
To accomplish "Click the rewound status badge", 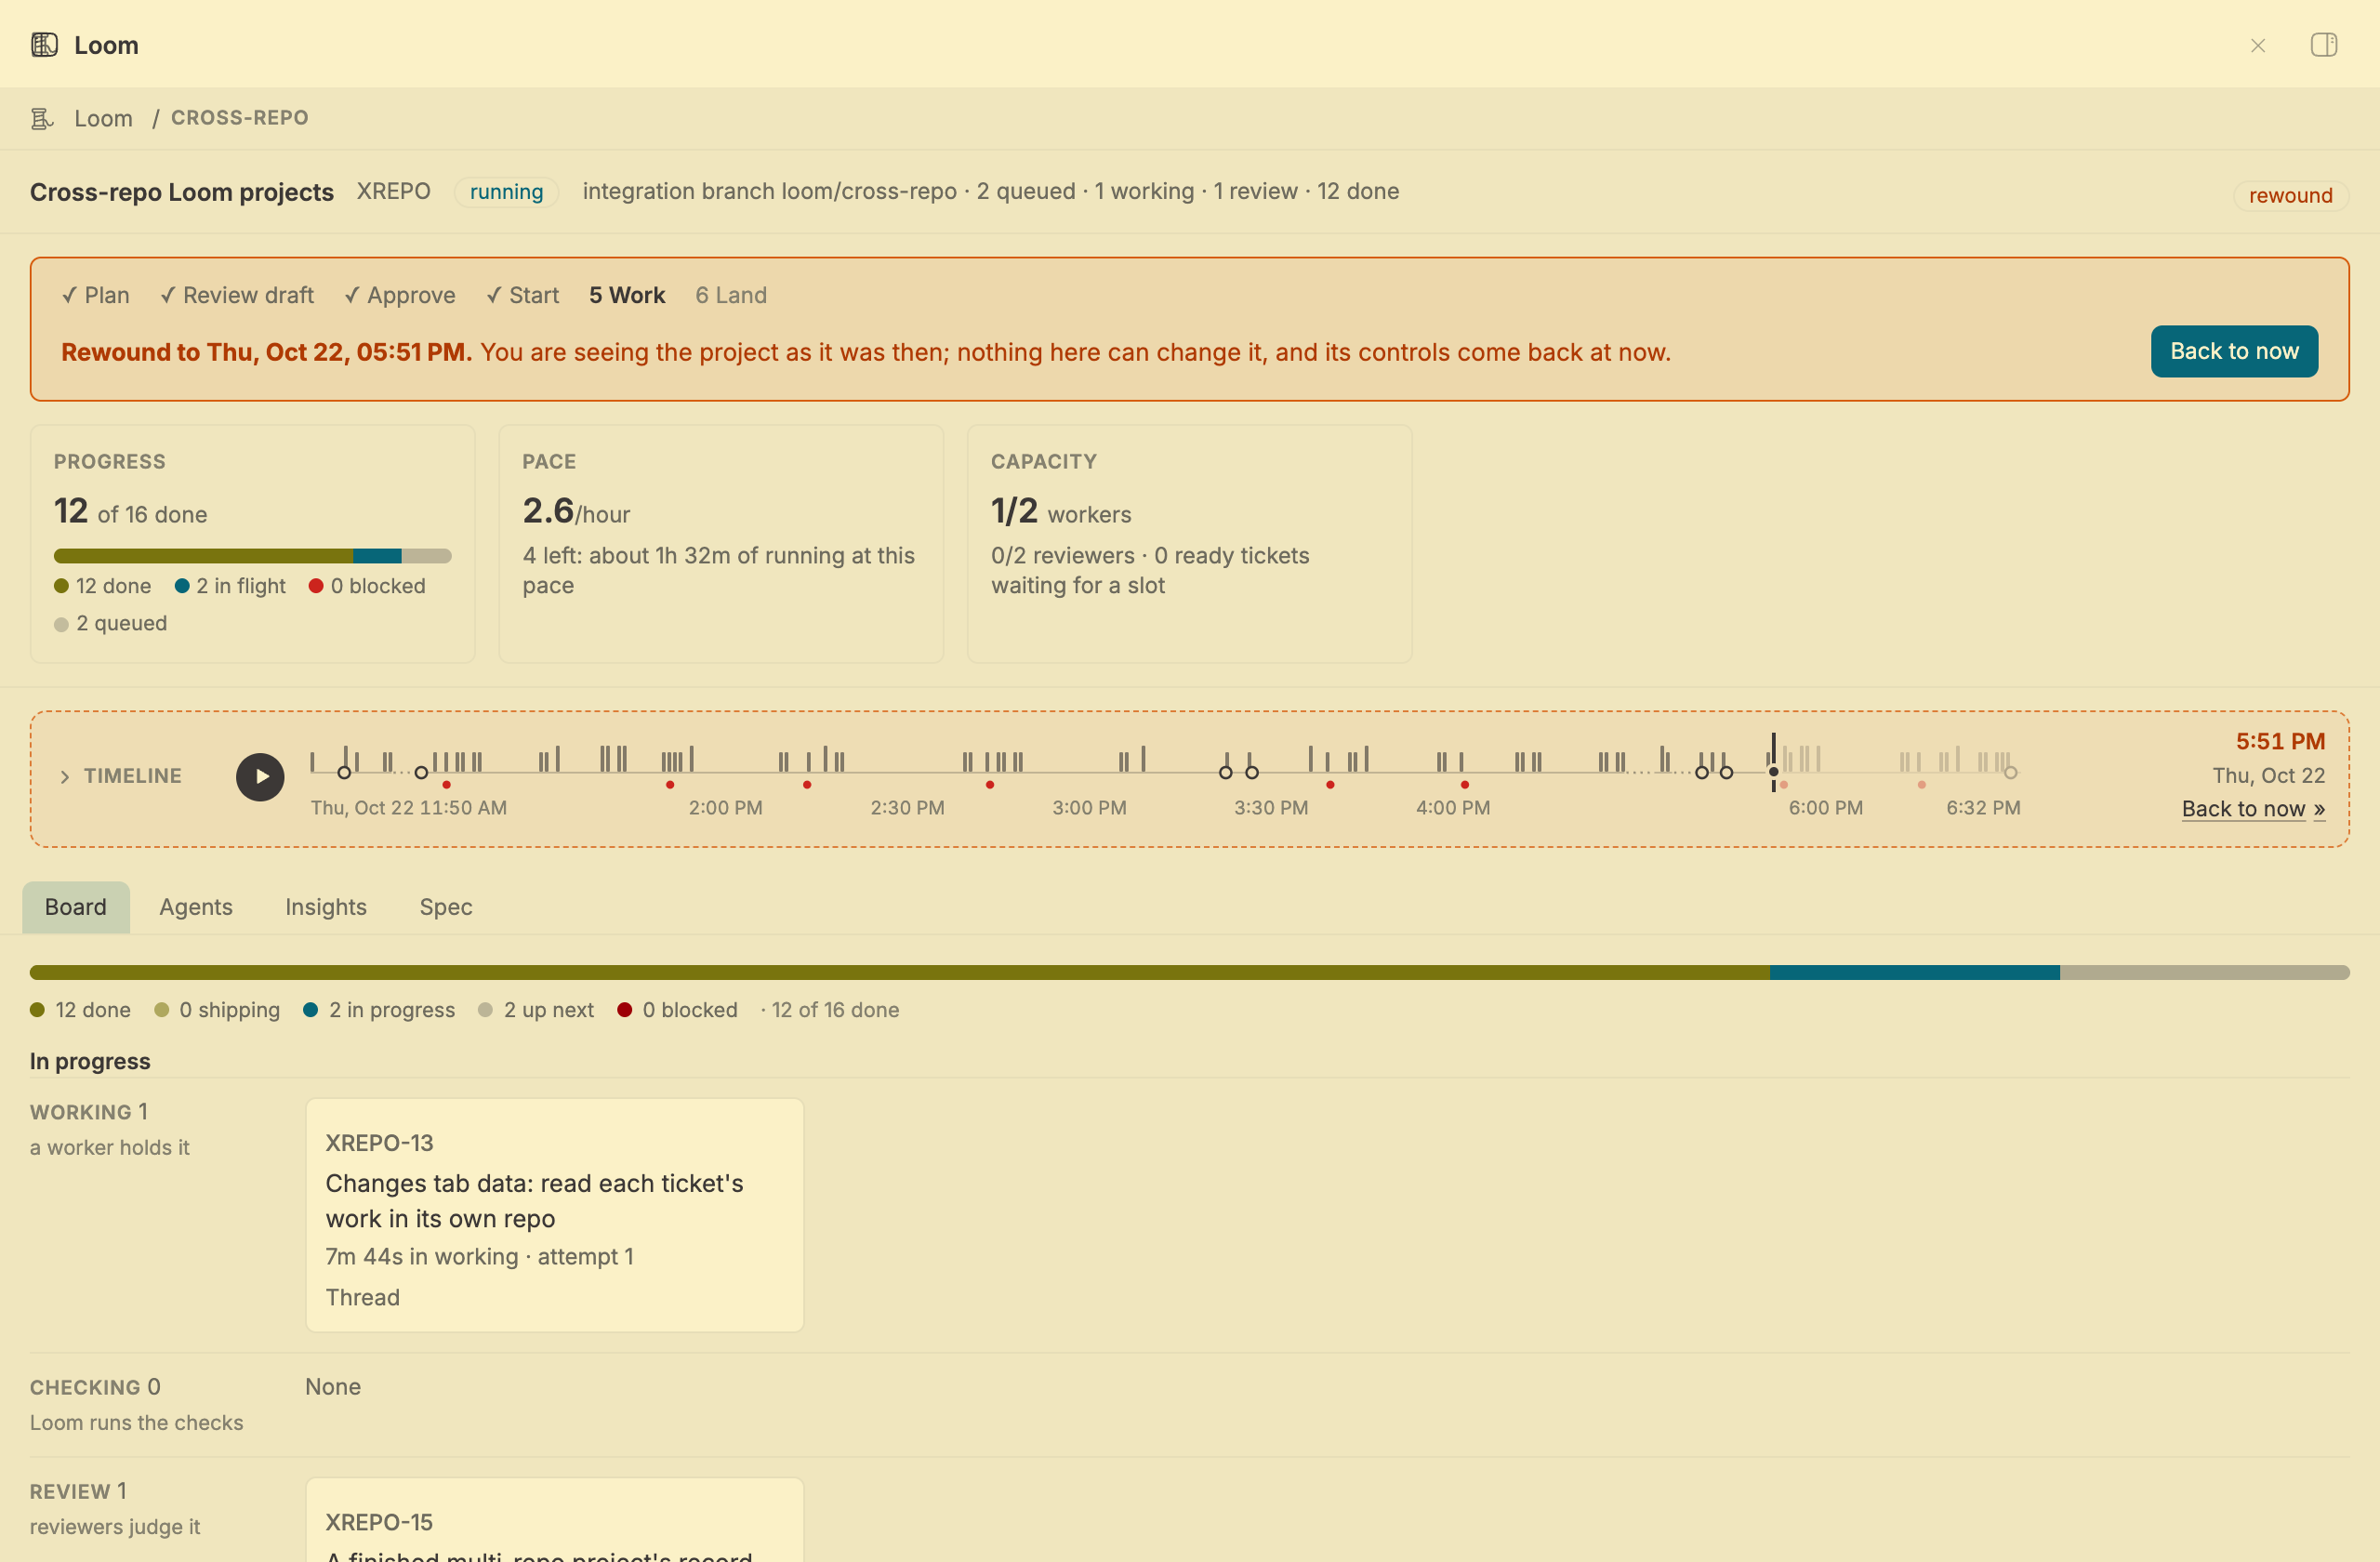I will pyautogui.click(x=2290, y=195).
